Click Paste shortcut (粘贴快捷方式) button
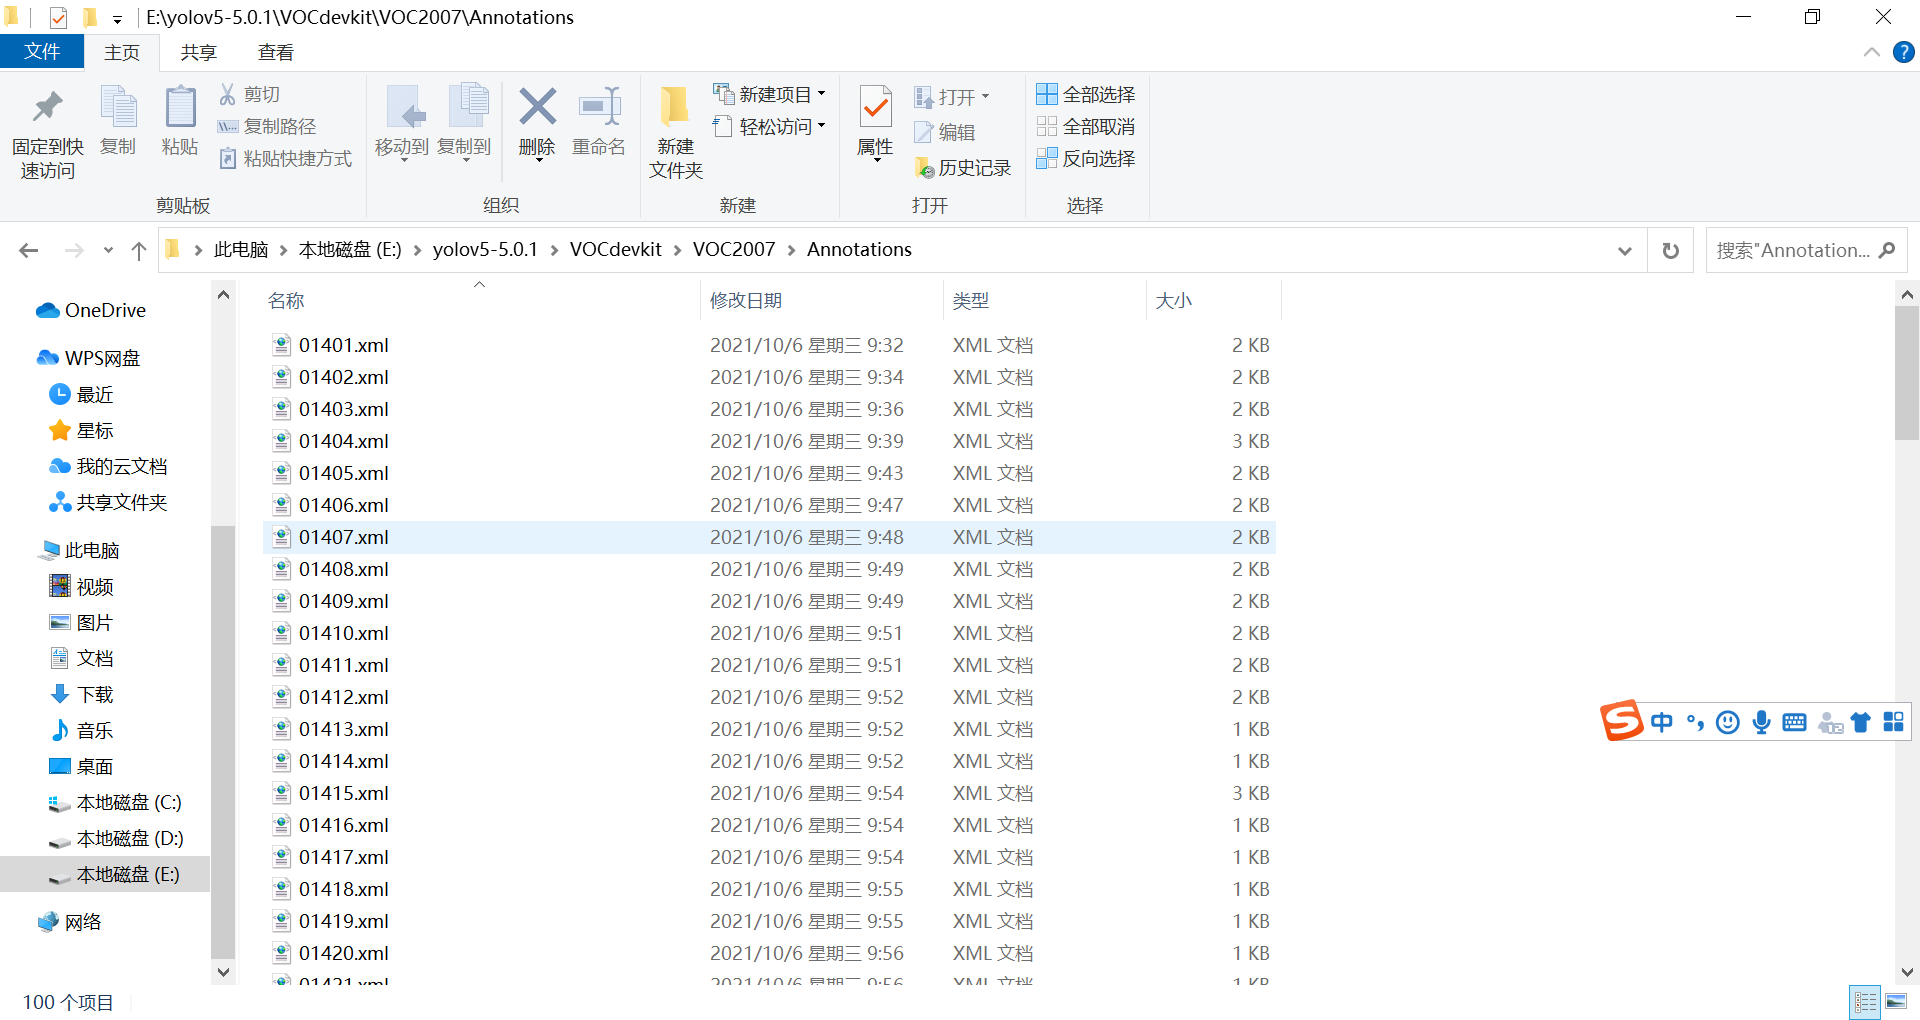 pos(286,158)
